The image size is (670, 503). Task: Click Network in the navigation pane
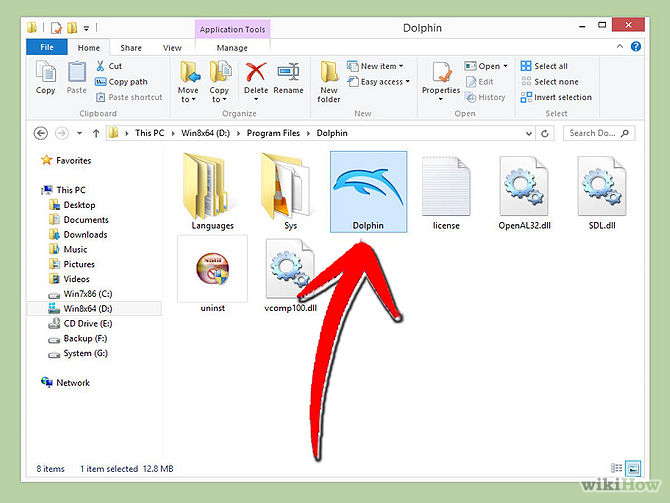point(66,383)
